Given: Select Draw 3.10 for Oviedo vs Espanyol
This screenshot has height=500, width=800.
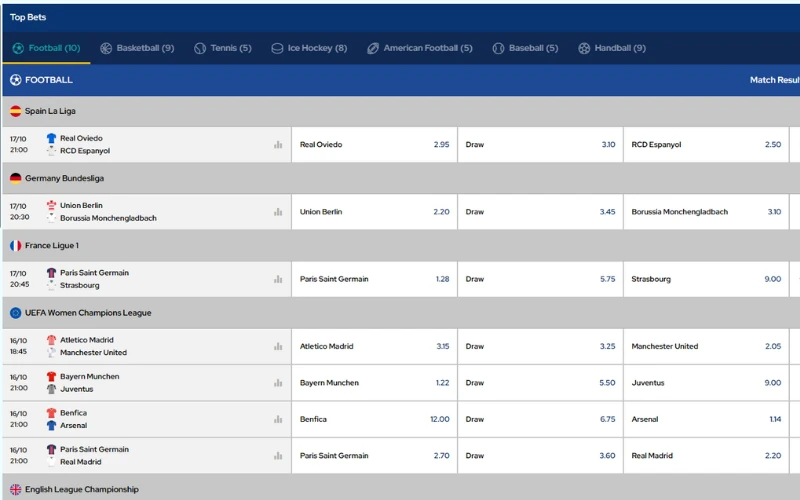Looking at the screenshot, I should (x=540, y=145).
